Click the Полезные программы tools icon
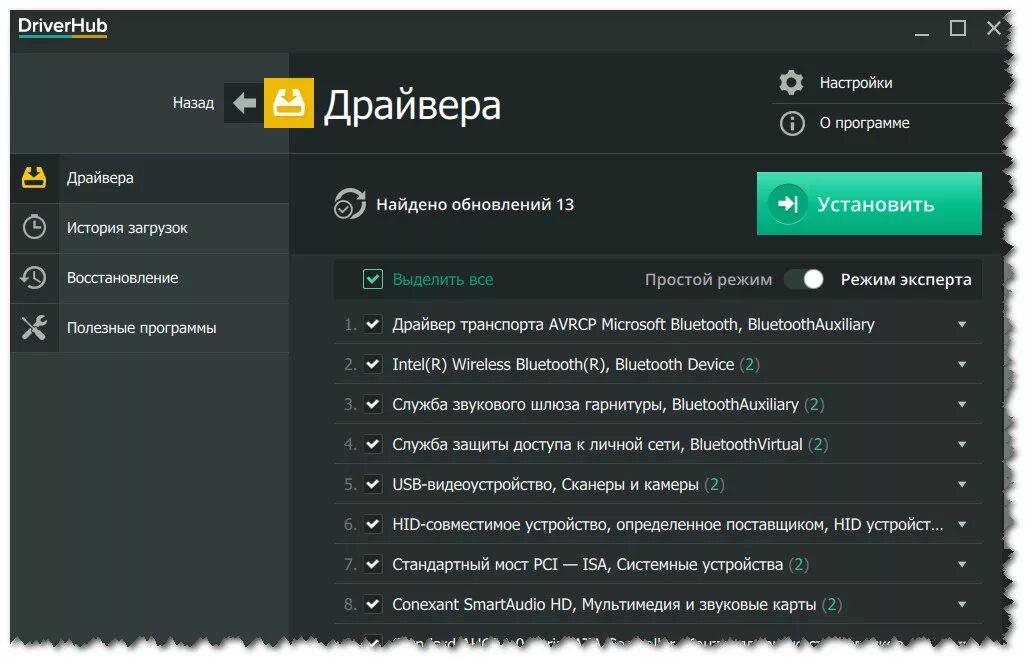This screenshot has width=1031, height=664. pos(34,327)
